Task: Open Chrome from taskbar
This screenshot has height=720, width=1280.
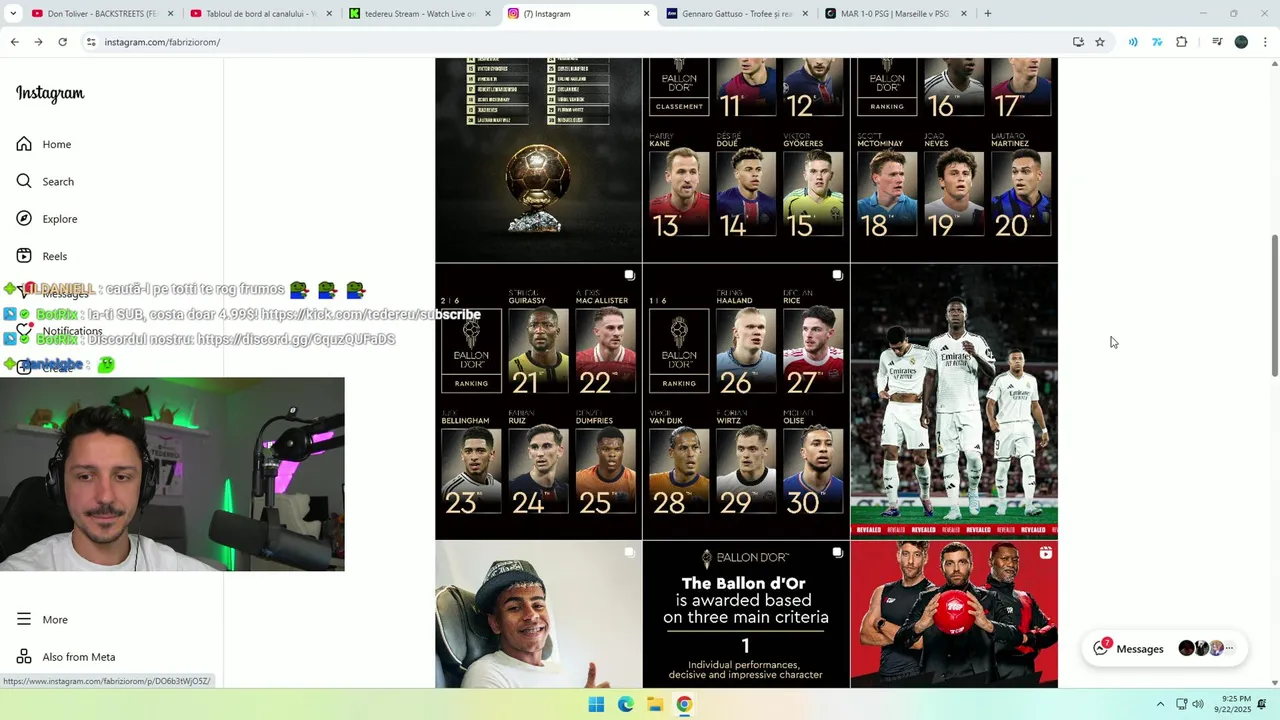Action: click(684, 704)
